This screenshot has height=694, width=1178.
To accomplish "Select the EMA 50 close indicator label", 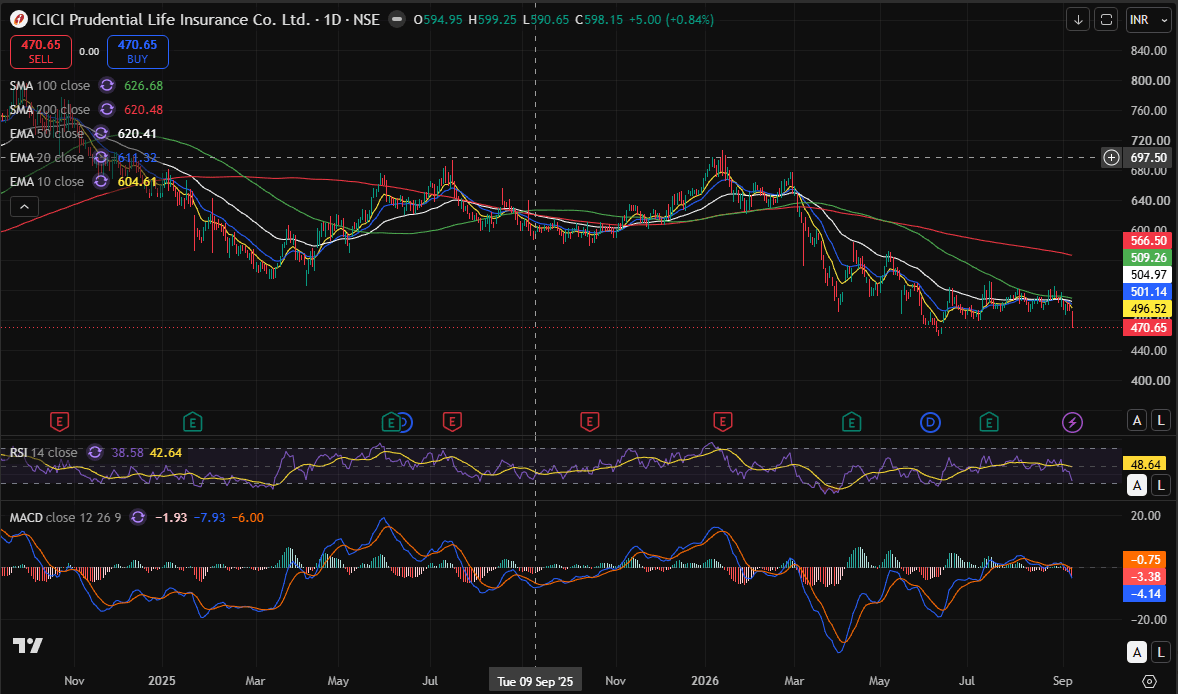I will [x=47, y=134].
